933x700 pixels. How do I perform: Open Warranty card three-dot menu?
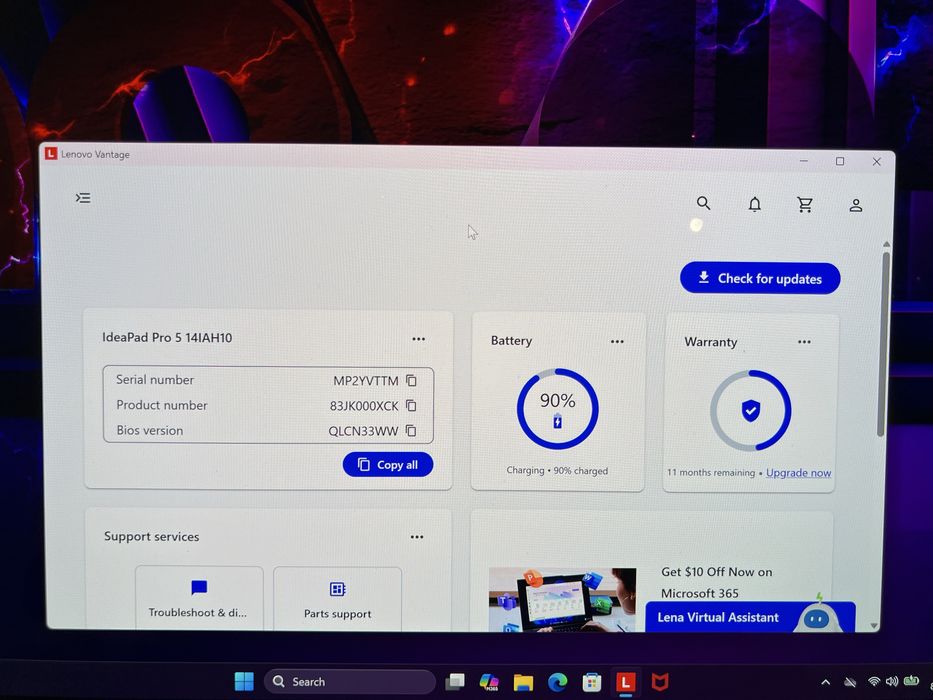pos(804,342)
